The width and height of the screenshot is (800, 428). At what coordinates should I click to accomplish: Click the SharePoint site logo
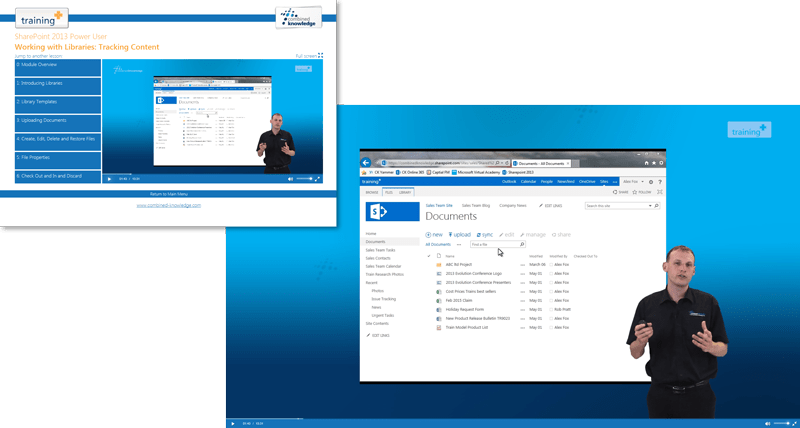coord(392,211)
